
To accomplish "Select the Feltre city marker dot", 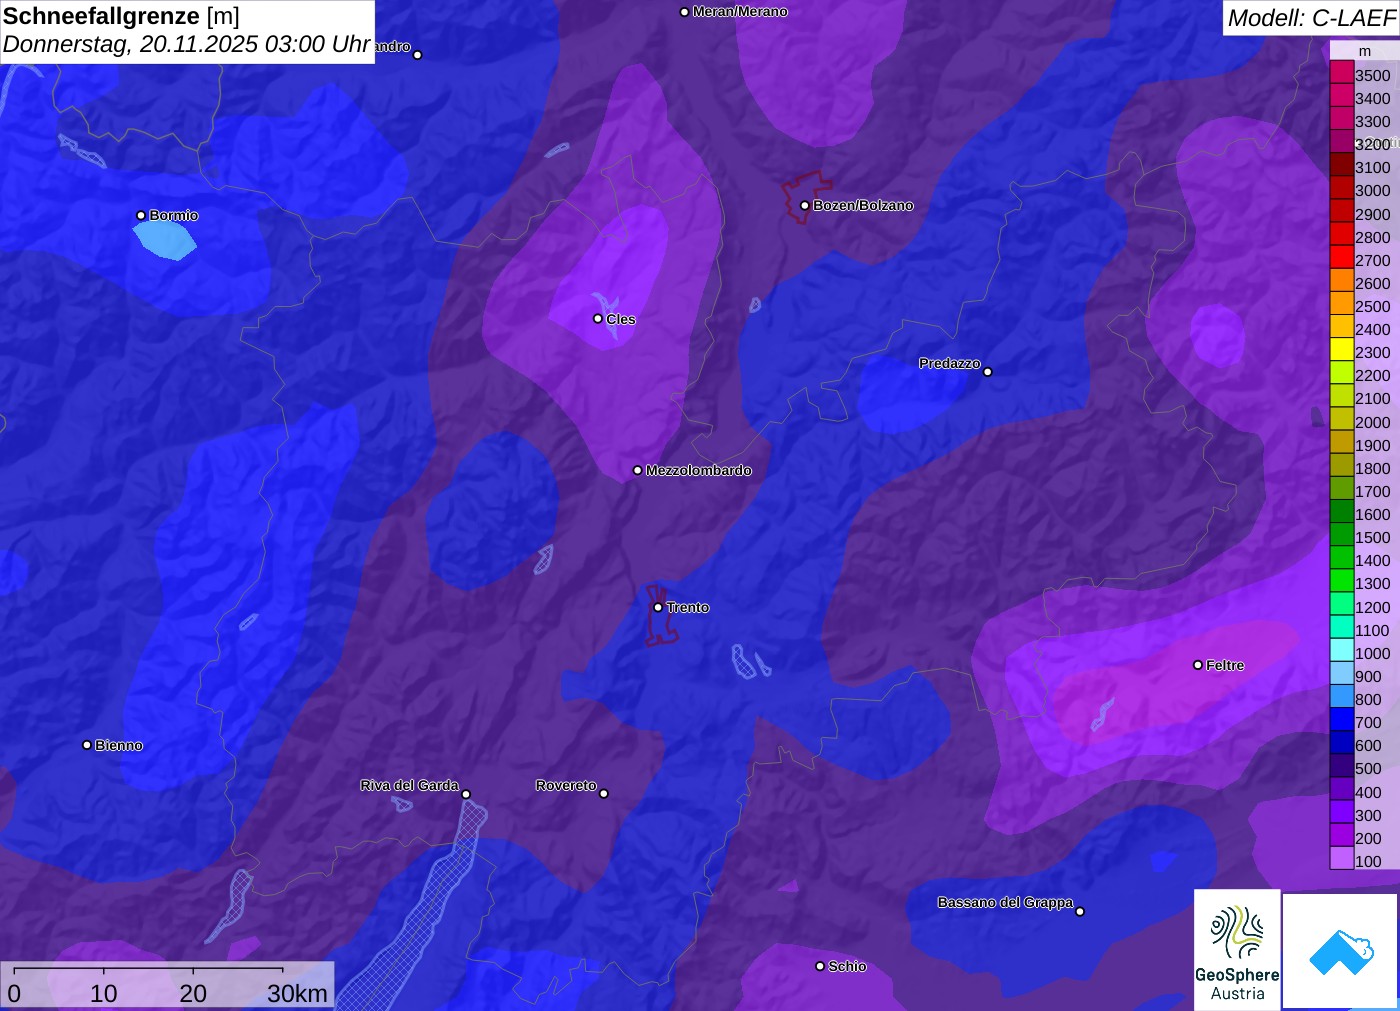I will pyautogui.click(x=1198, y=665).
